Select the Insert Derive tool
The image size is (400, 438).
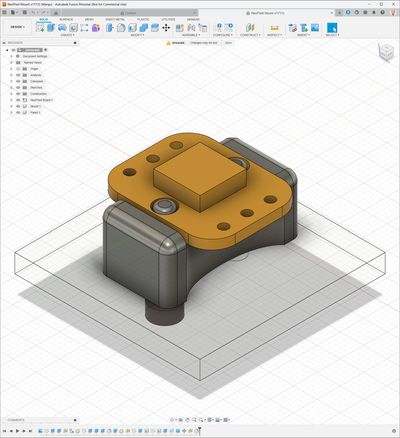pyautogui.click(x=292, y=28)
